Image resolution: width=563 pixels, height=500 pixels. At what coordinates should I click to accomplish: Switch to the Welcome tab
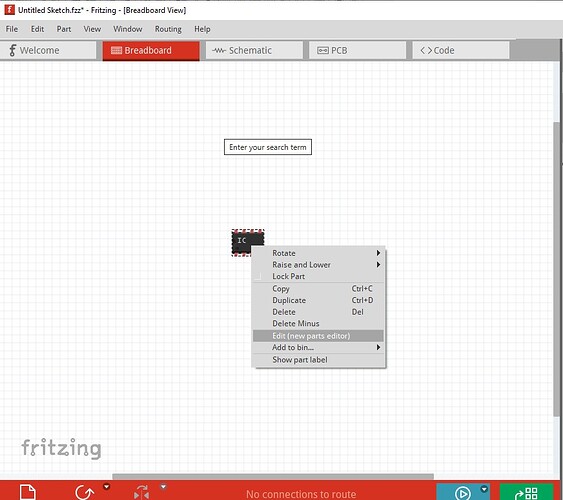point(48,50)
